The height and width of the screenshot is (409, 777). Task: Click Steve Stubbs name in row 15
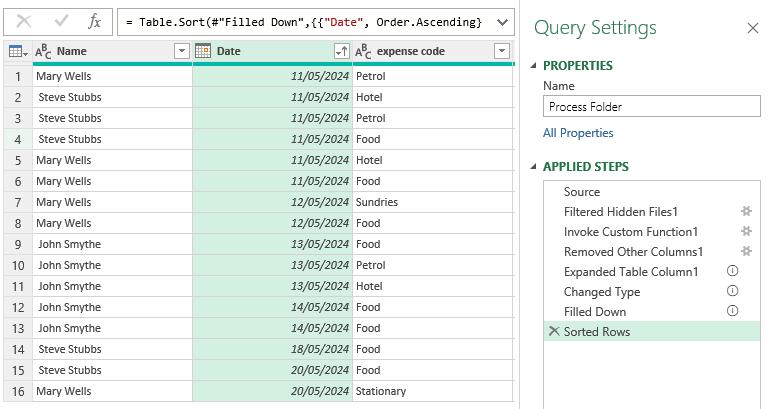70,370
